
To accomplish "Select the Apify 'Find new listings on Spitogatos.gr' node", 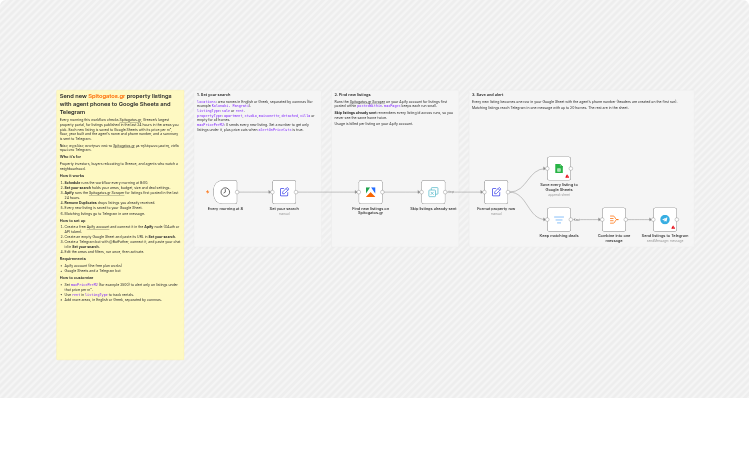I will pyautogui.click(x=370, y=192).
